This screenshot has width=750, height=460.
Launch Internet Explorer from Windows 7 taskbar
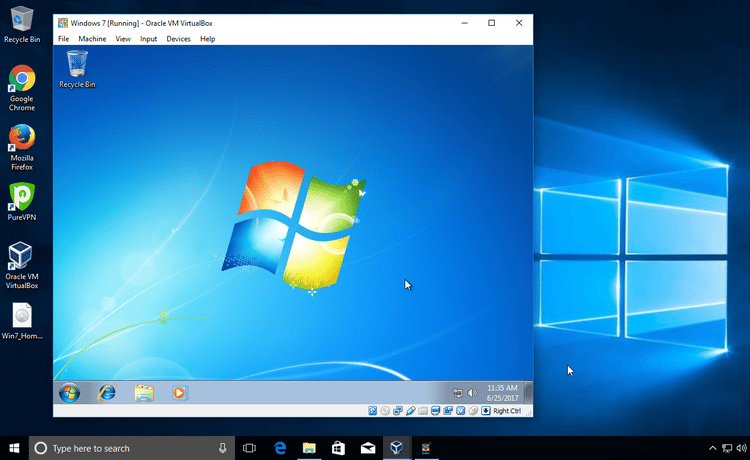point(107,393)
